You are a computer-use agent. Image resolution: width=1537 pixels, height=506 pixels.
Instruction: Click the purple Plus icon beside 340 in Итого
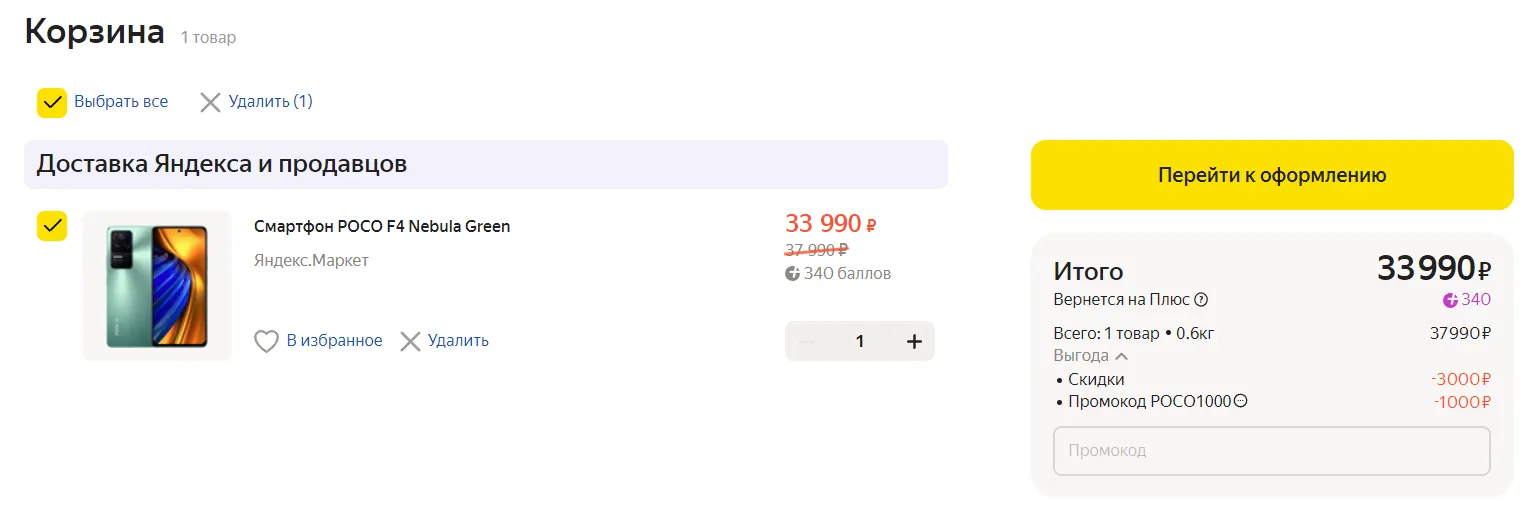click(1450, 300)
